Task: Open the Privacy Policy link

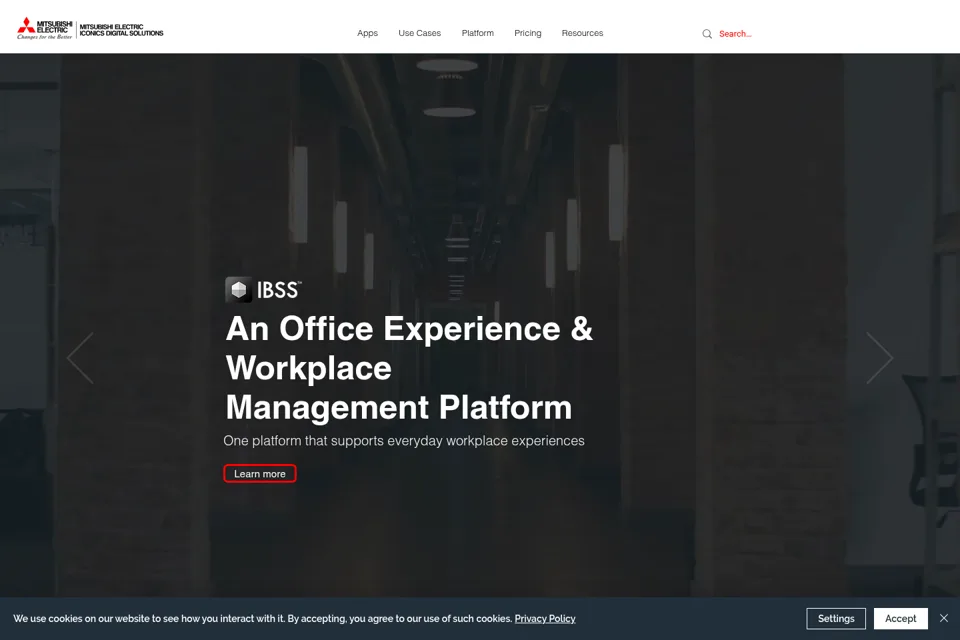Action: (x=545, y=619)
